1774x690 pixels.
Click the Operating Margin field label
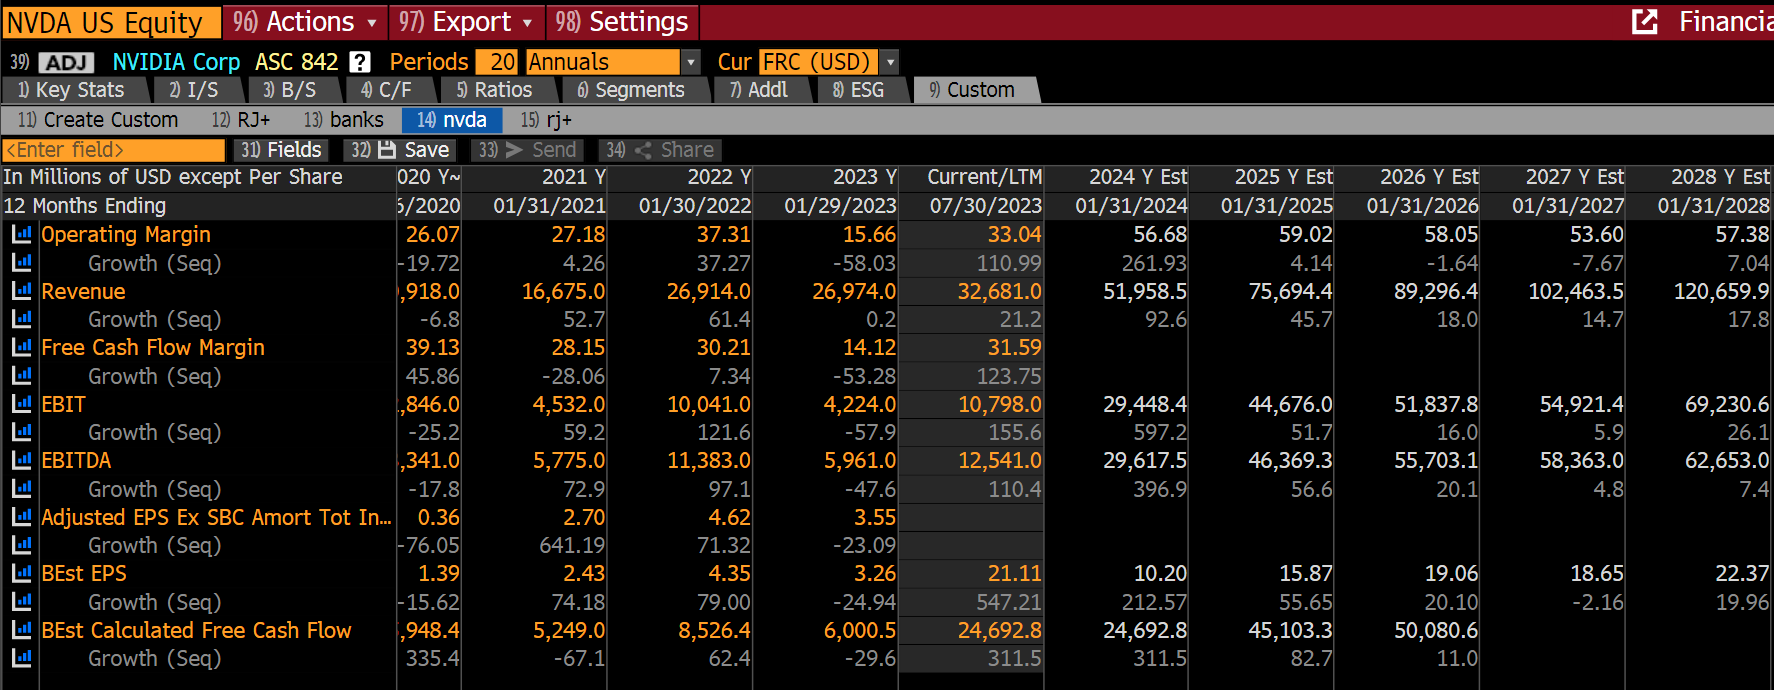coord(126,234)
